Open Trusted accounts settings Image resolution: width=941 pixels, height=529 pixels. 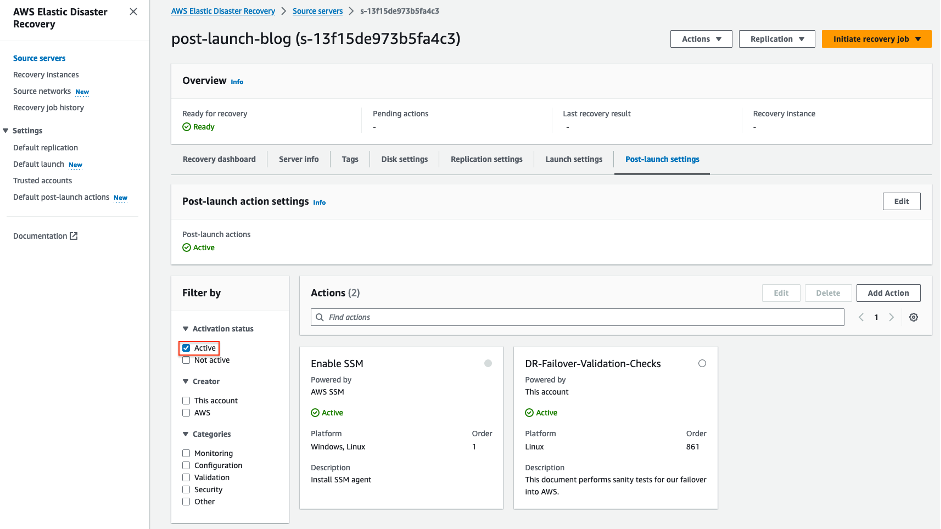pyautogui.click(x=43, y=180)
